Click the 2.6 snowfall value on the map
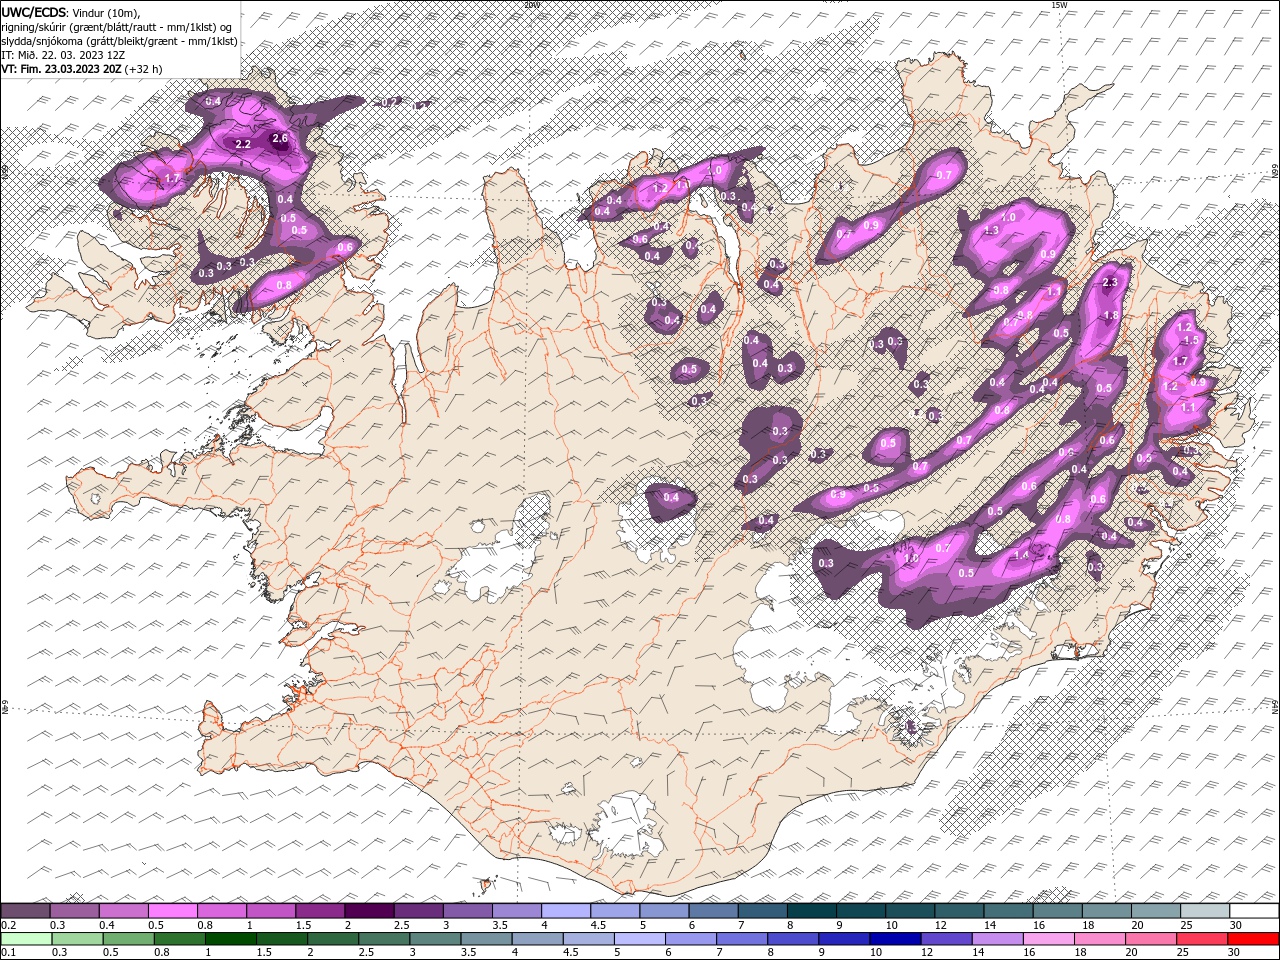1280x960 pixels. coord(280,138)
